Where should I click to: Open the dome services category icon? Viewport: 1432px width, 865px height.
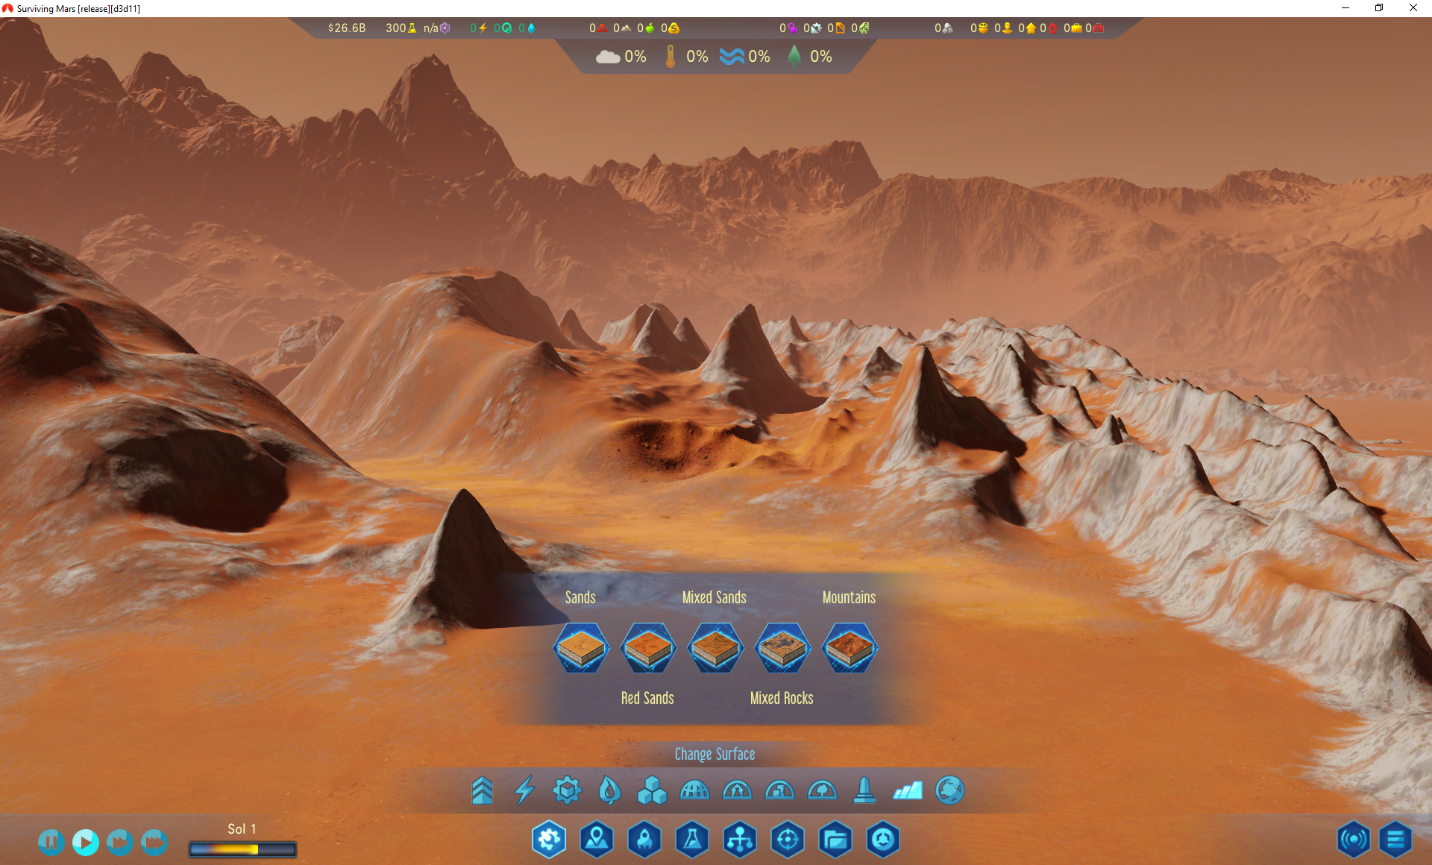click(780, 790)
